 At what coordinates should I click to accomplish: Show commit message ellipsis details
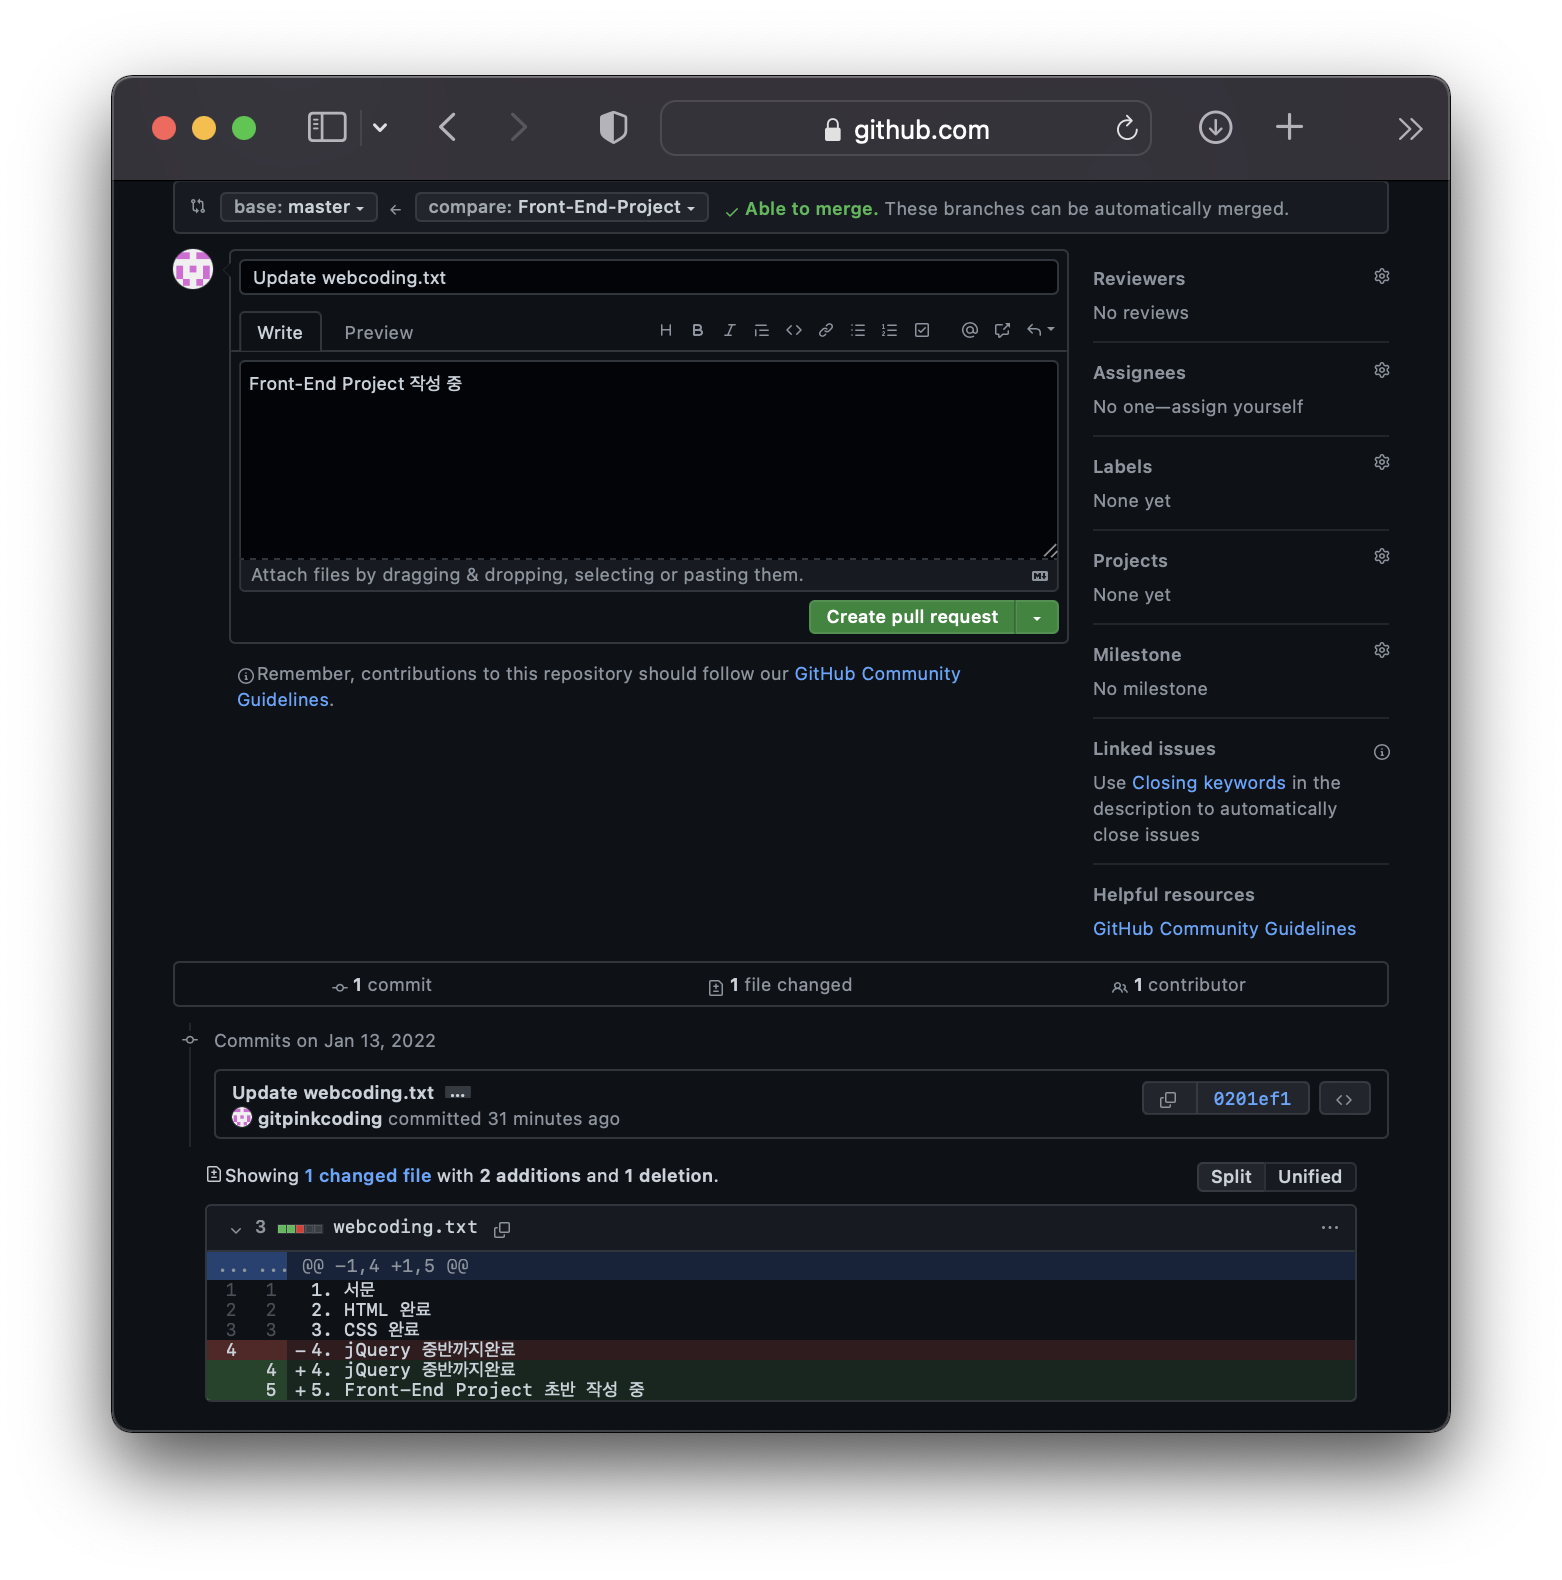pyautogui.click(x=458, y=1093)
